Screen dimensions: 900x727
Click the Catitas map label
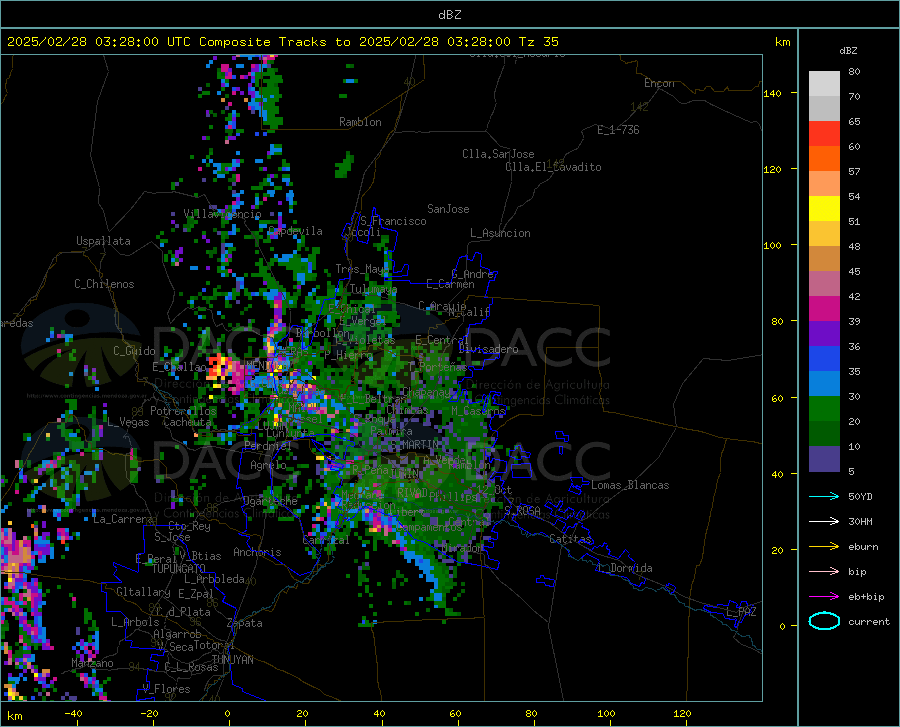click(x=571, y=539)
